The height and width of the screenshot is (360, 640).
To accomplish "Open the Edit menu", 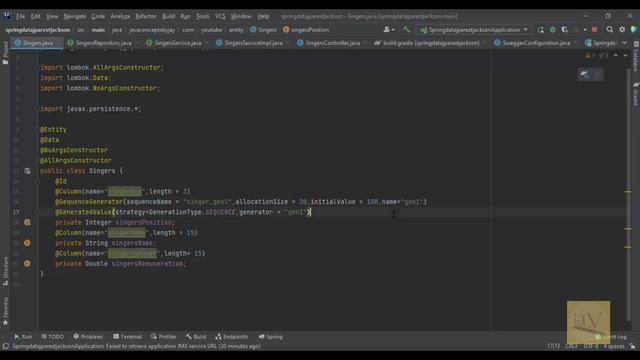I will pos(36,16).
